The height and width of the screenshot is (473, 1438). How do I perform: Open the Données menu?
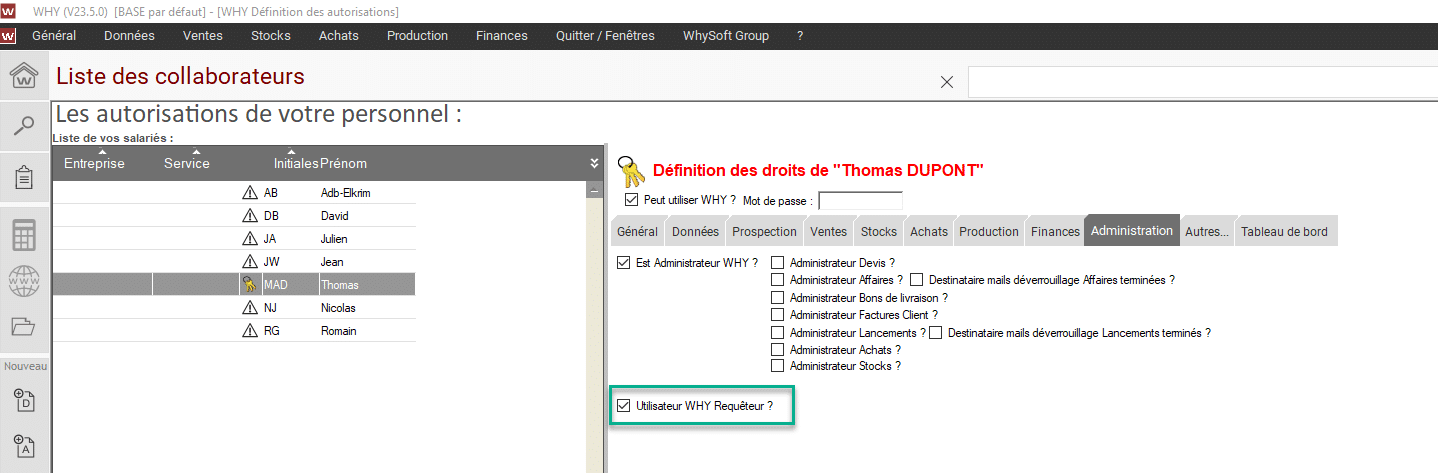(129, 35)
